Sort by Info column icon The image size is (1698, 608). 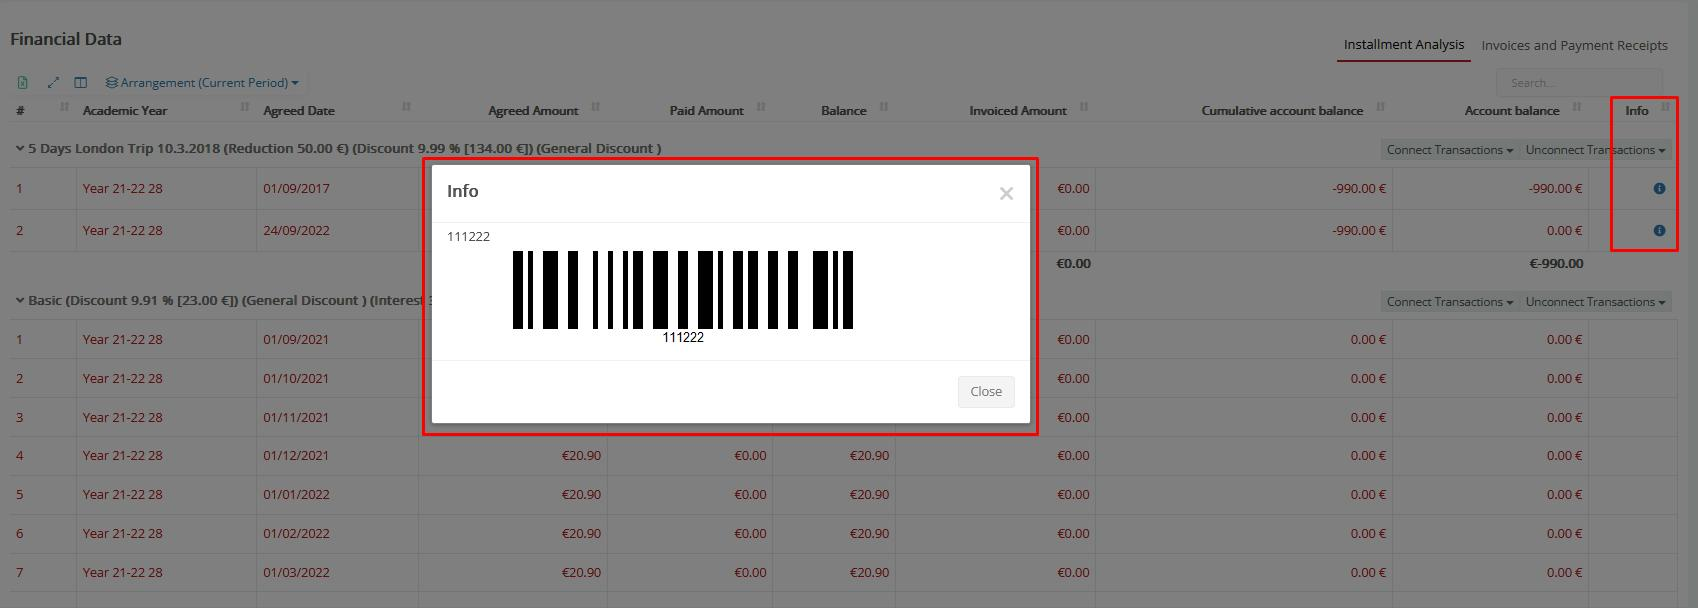[1665, 106]
